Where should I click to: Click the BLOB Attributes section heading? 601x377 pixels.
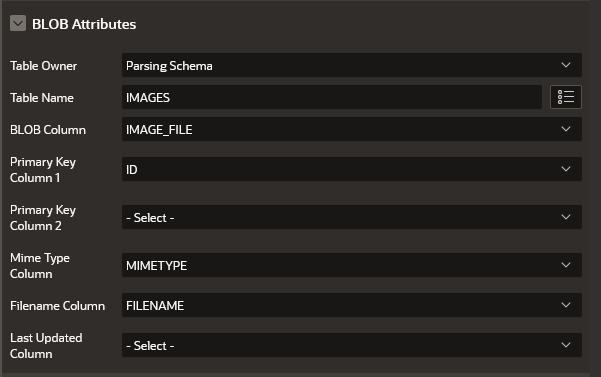pyautogui.click(x=84, y=24)
